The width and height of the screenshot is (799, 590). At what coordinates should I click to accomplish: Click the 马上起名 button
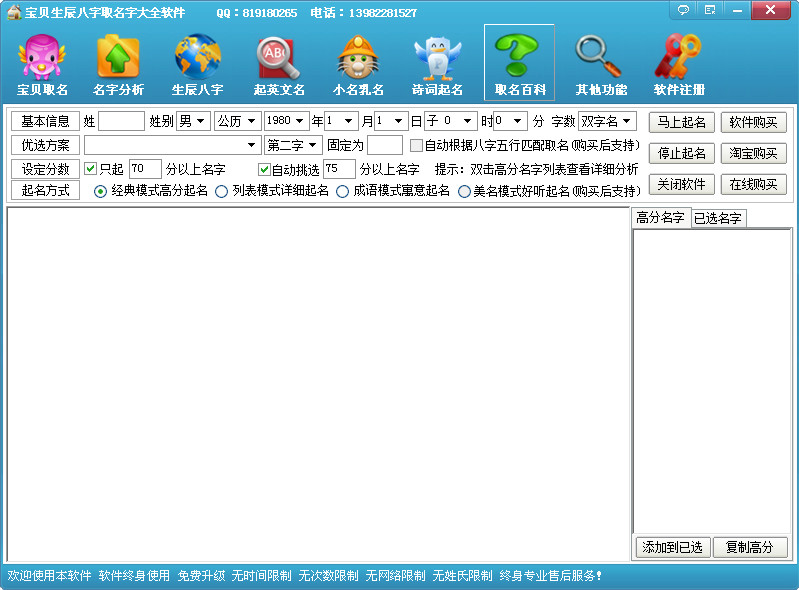pos(681,123)
